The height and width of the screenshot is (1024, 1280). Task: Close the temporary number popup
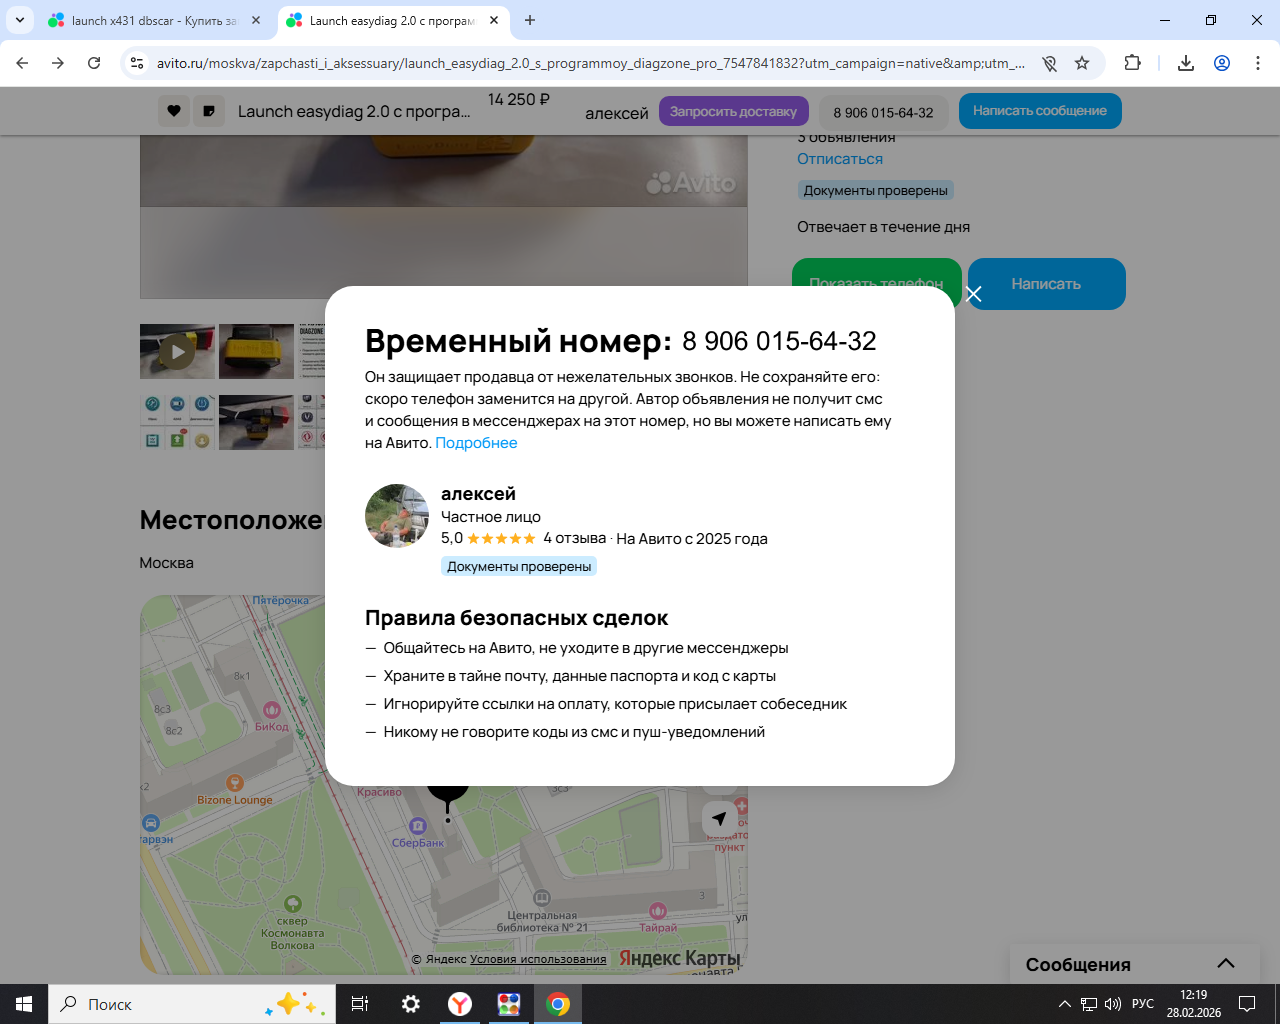tap(974, 294)
